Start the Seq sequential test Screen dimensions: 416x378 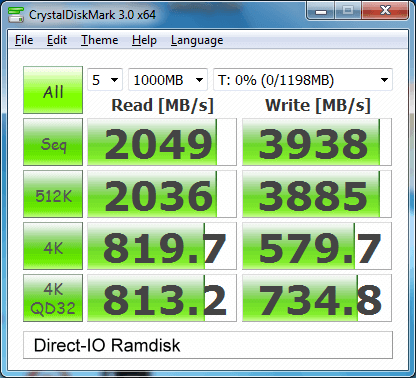pyautogui.click(x=53, y=142)
